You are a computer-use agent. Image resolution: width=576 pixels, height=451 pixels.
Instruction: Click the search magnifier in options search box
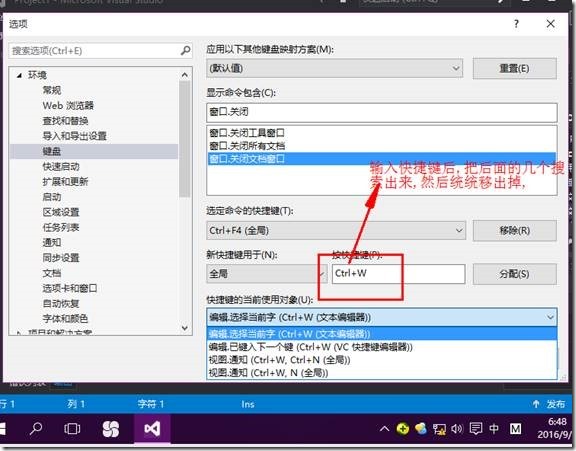click(x=186, y=50)
